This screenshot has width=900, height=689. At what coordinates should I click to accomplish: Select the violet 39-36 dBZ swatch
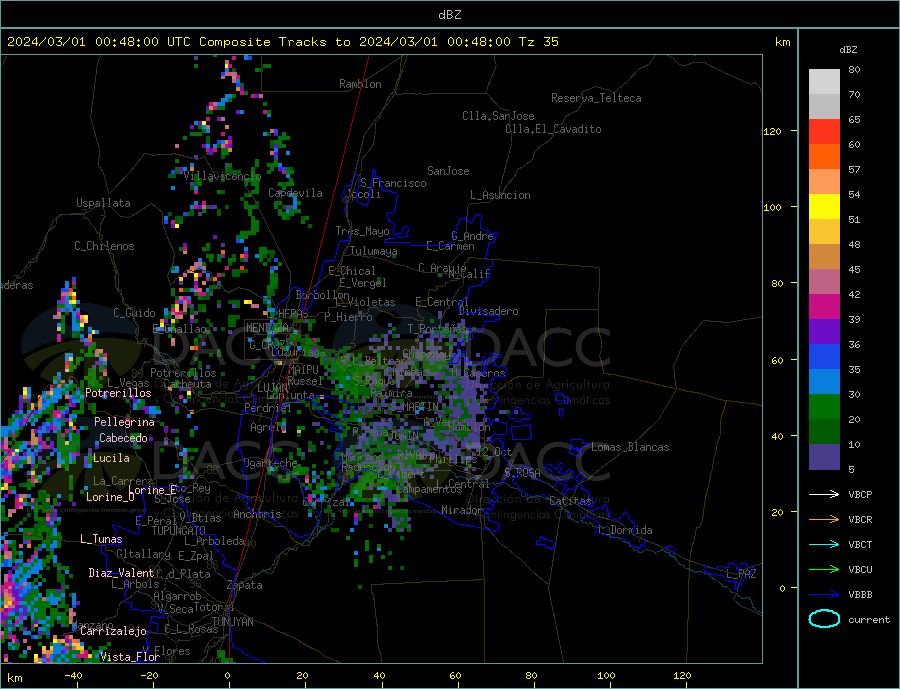[x=824, y=332]
